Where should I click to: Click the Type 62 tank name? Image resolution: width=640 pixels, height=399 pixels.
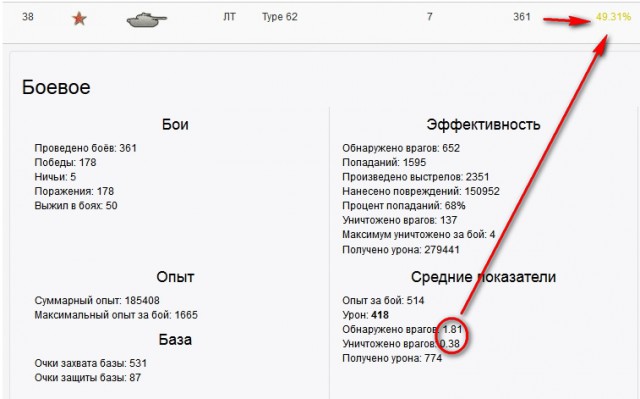point(280,17)
